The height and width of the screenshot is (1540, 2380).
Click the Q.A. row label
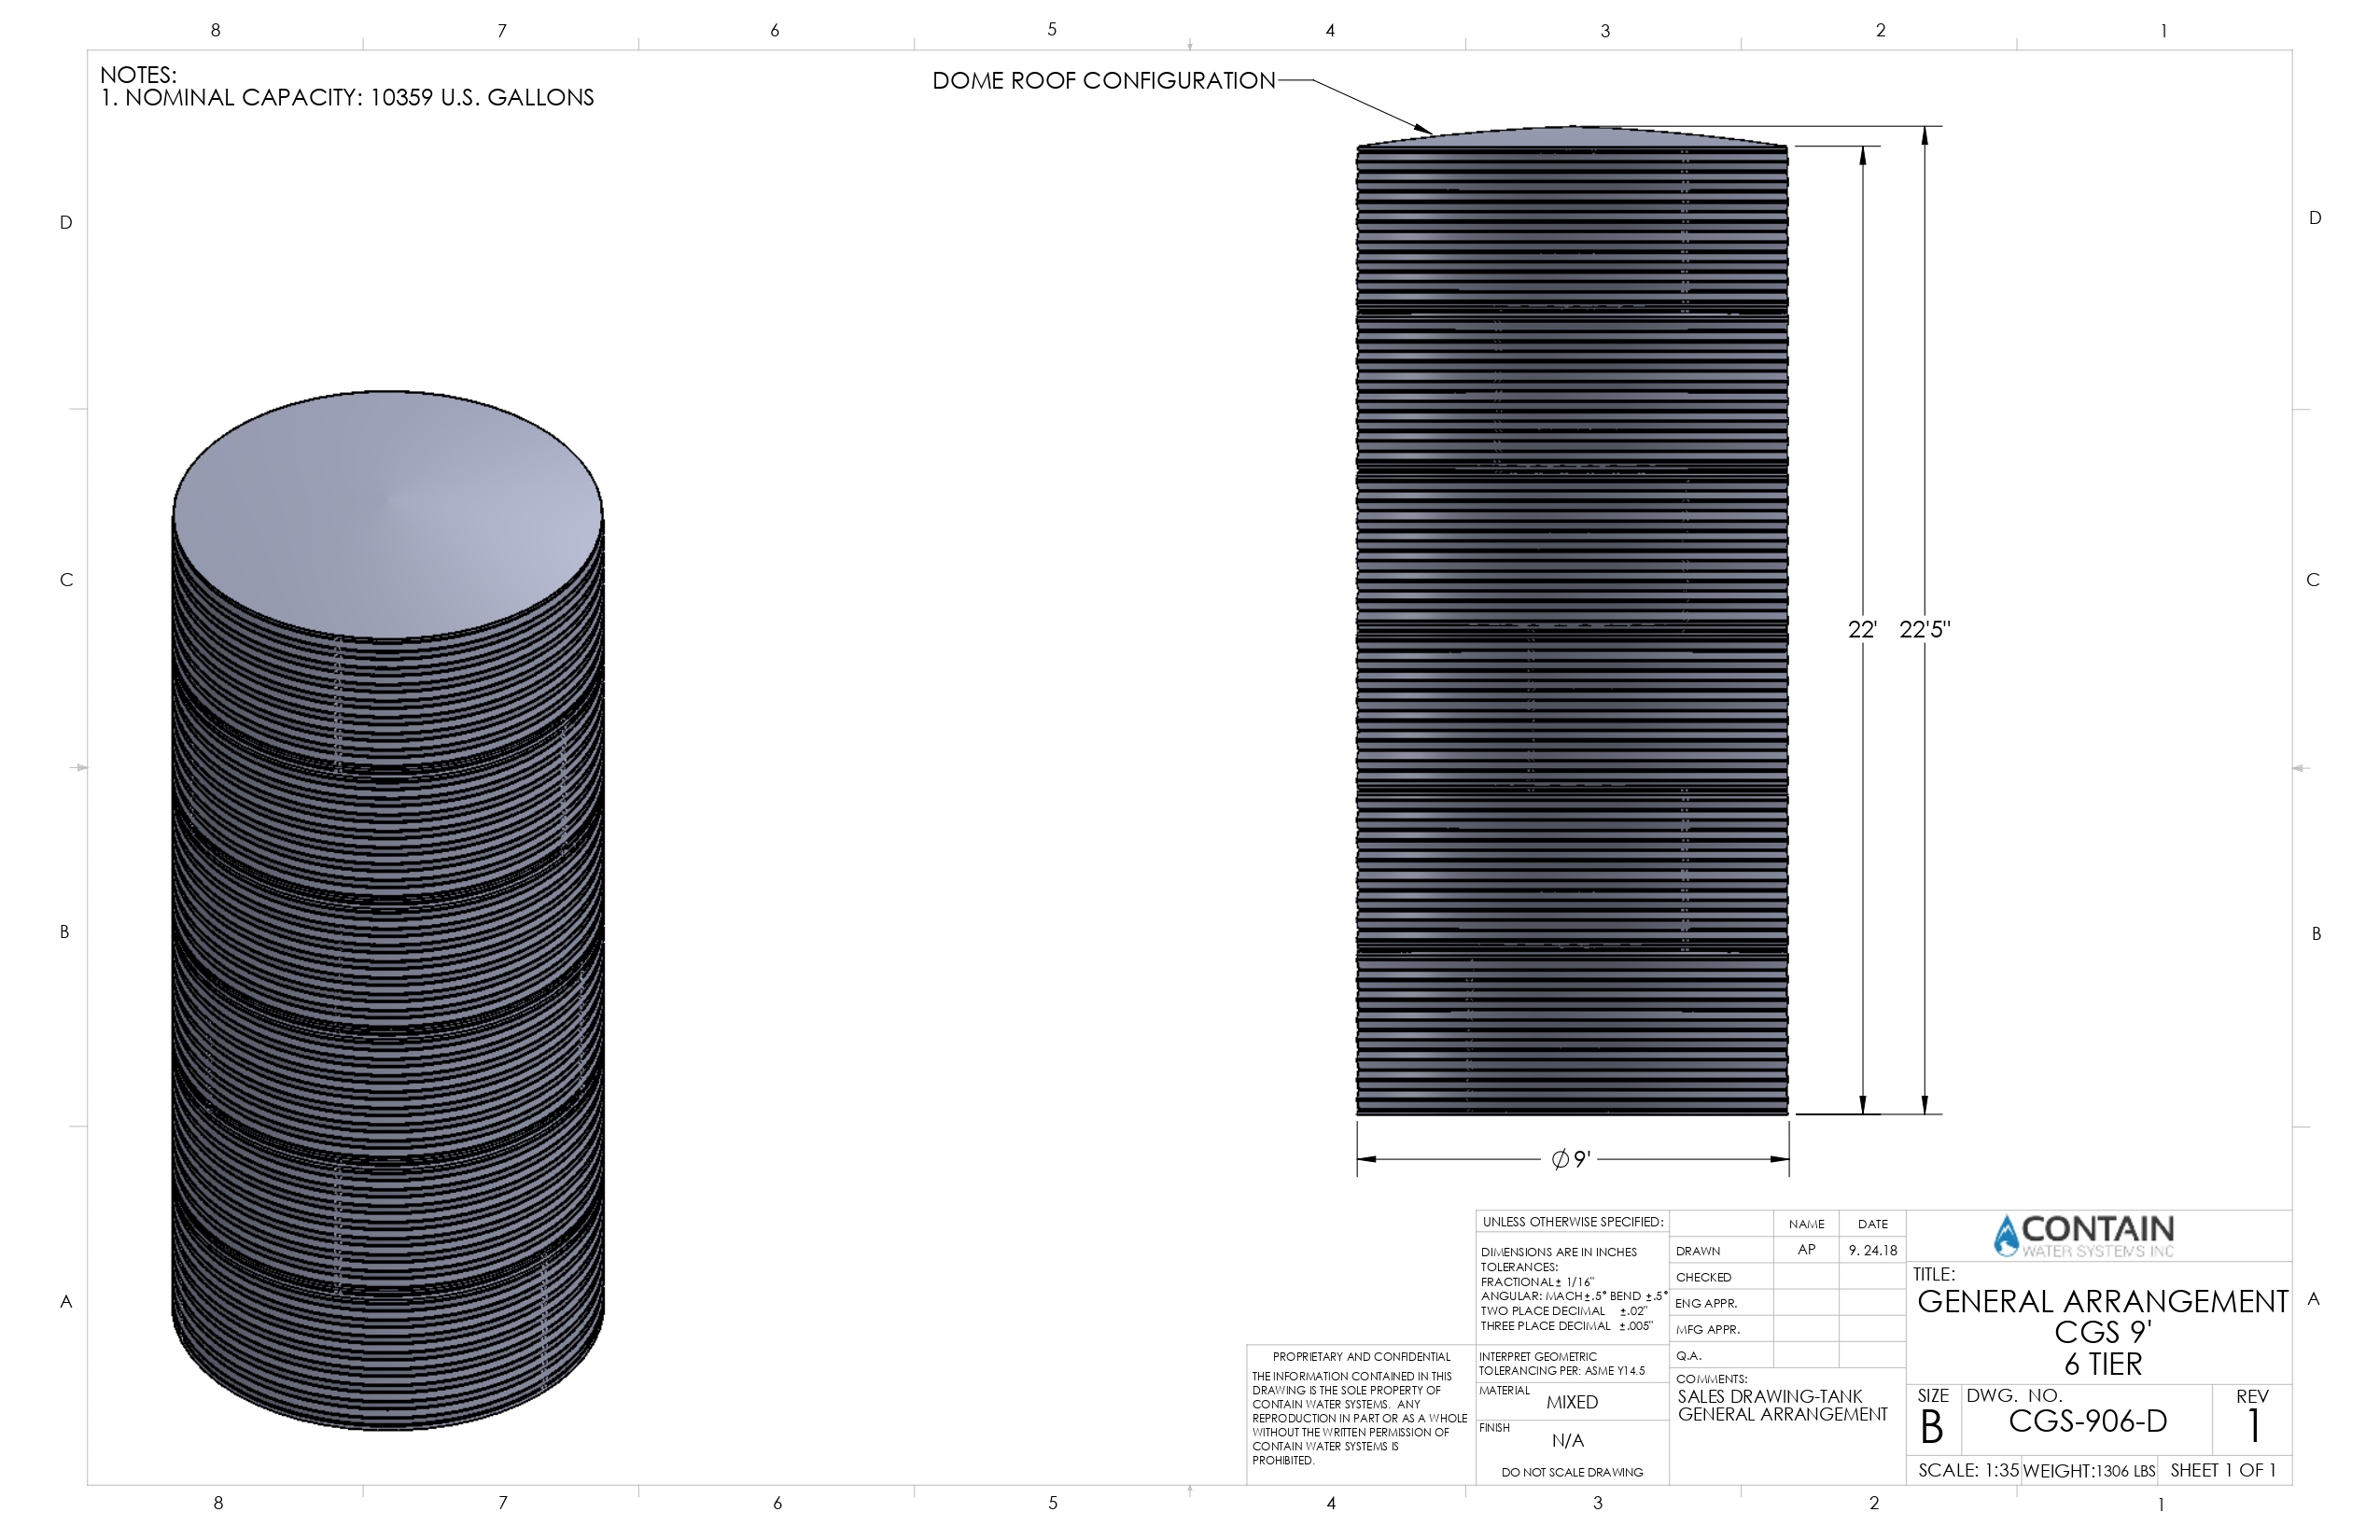tap(1688, 1356)
